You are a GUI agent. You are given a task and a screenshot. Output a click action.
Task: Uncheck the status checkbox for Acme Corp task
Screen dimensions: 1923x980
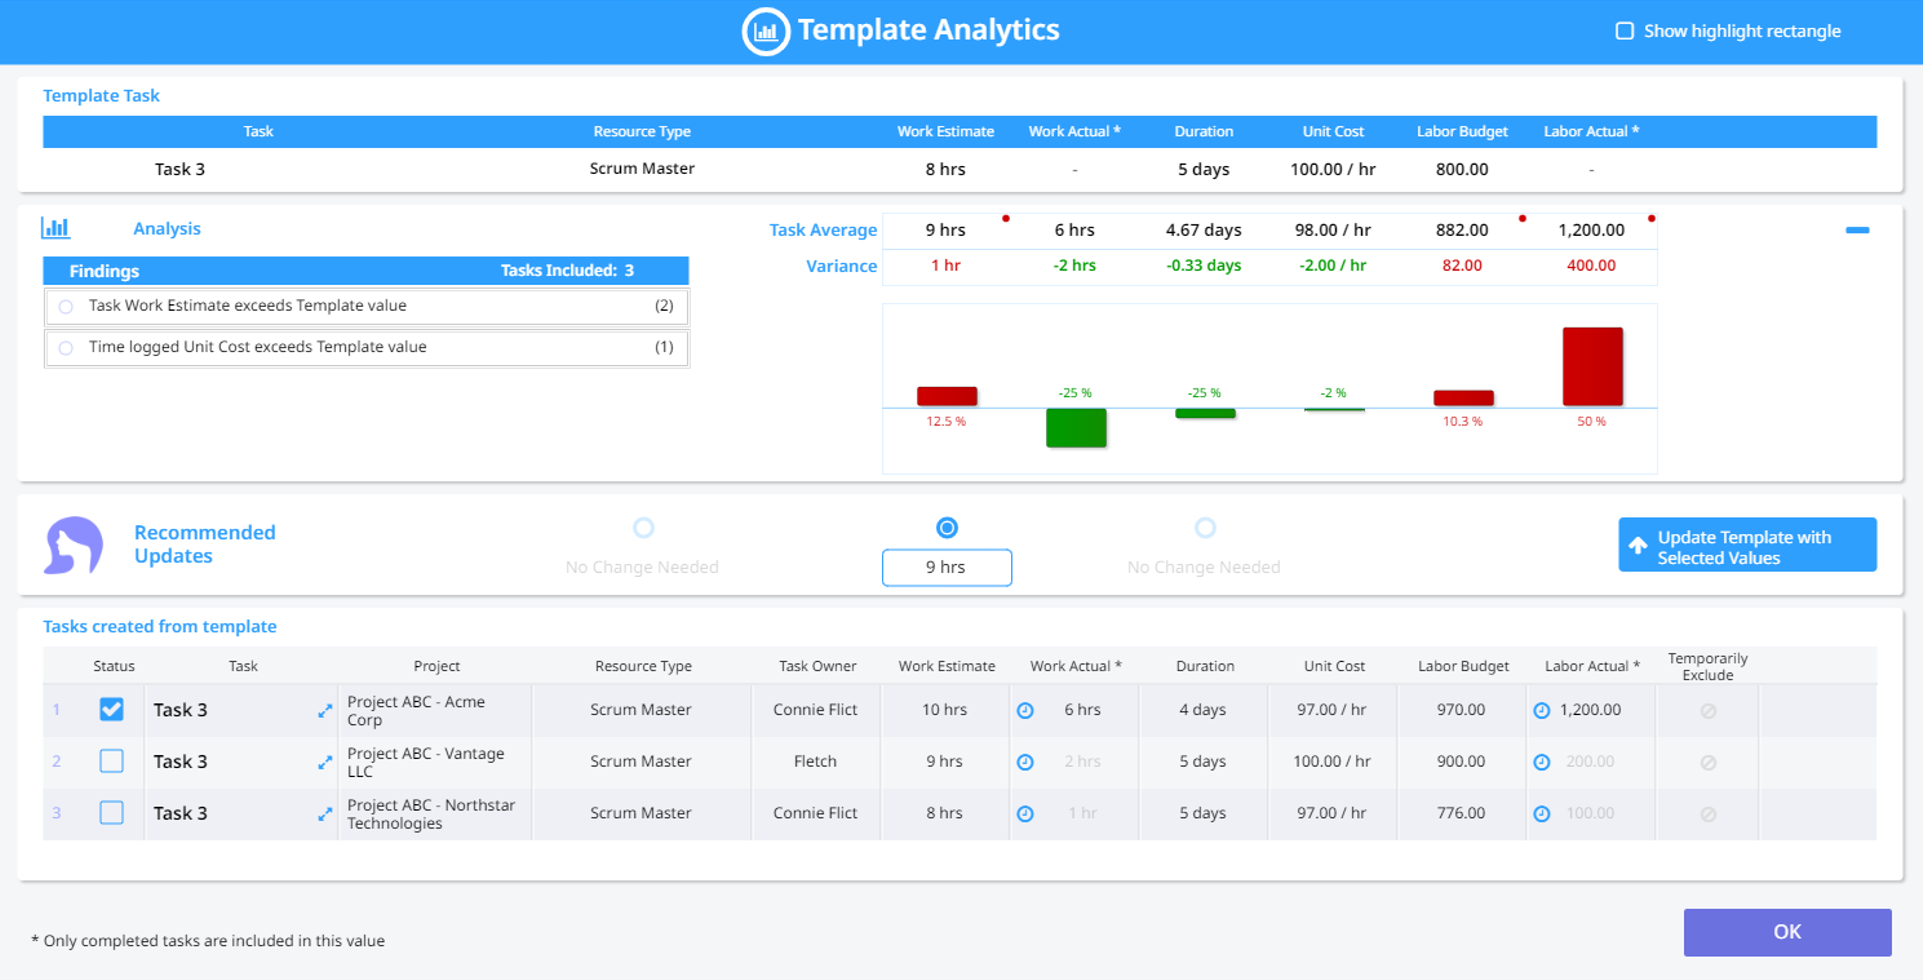pyautogui.click(x=111, y=709)
